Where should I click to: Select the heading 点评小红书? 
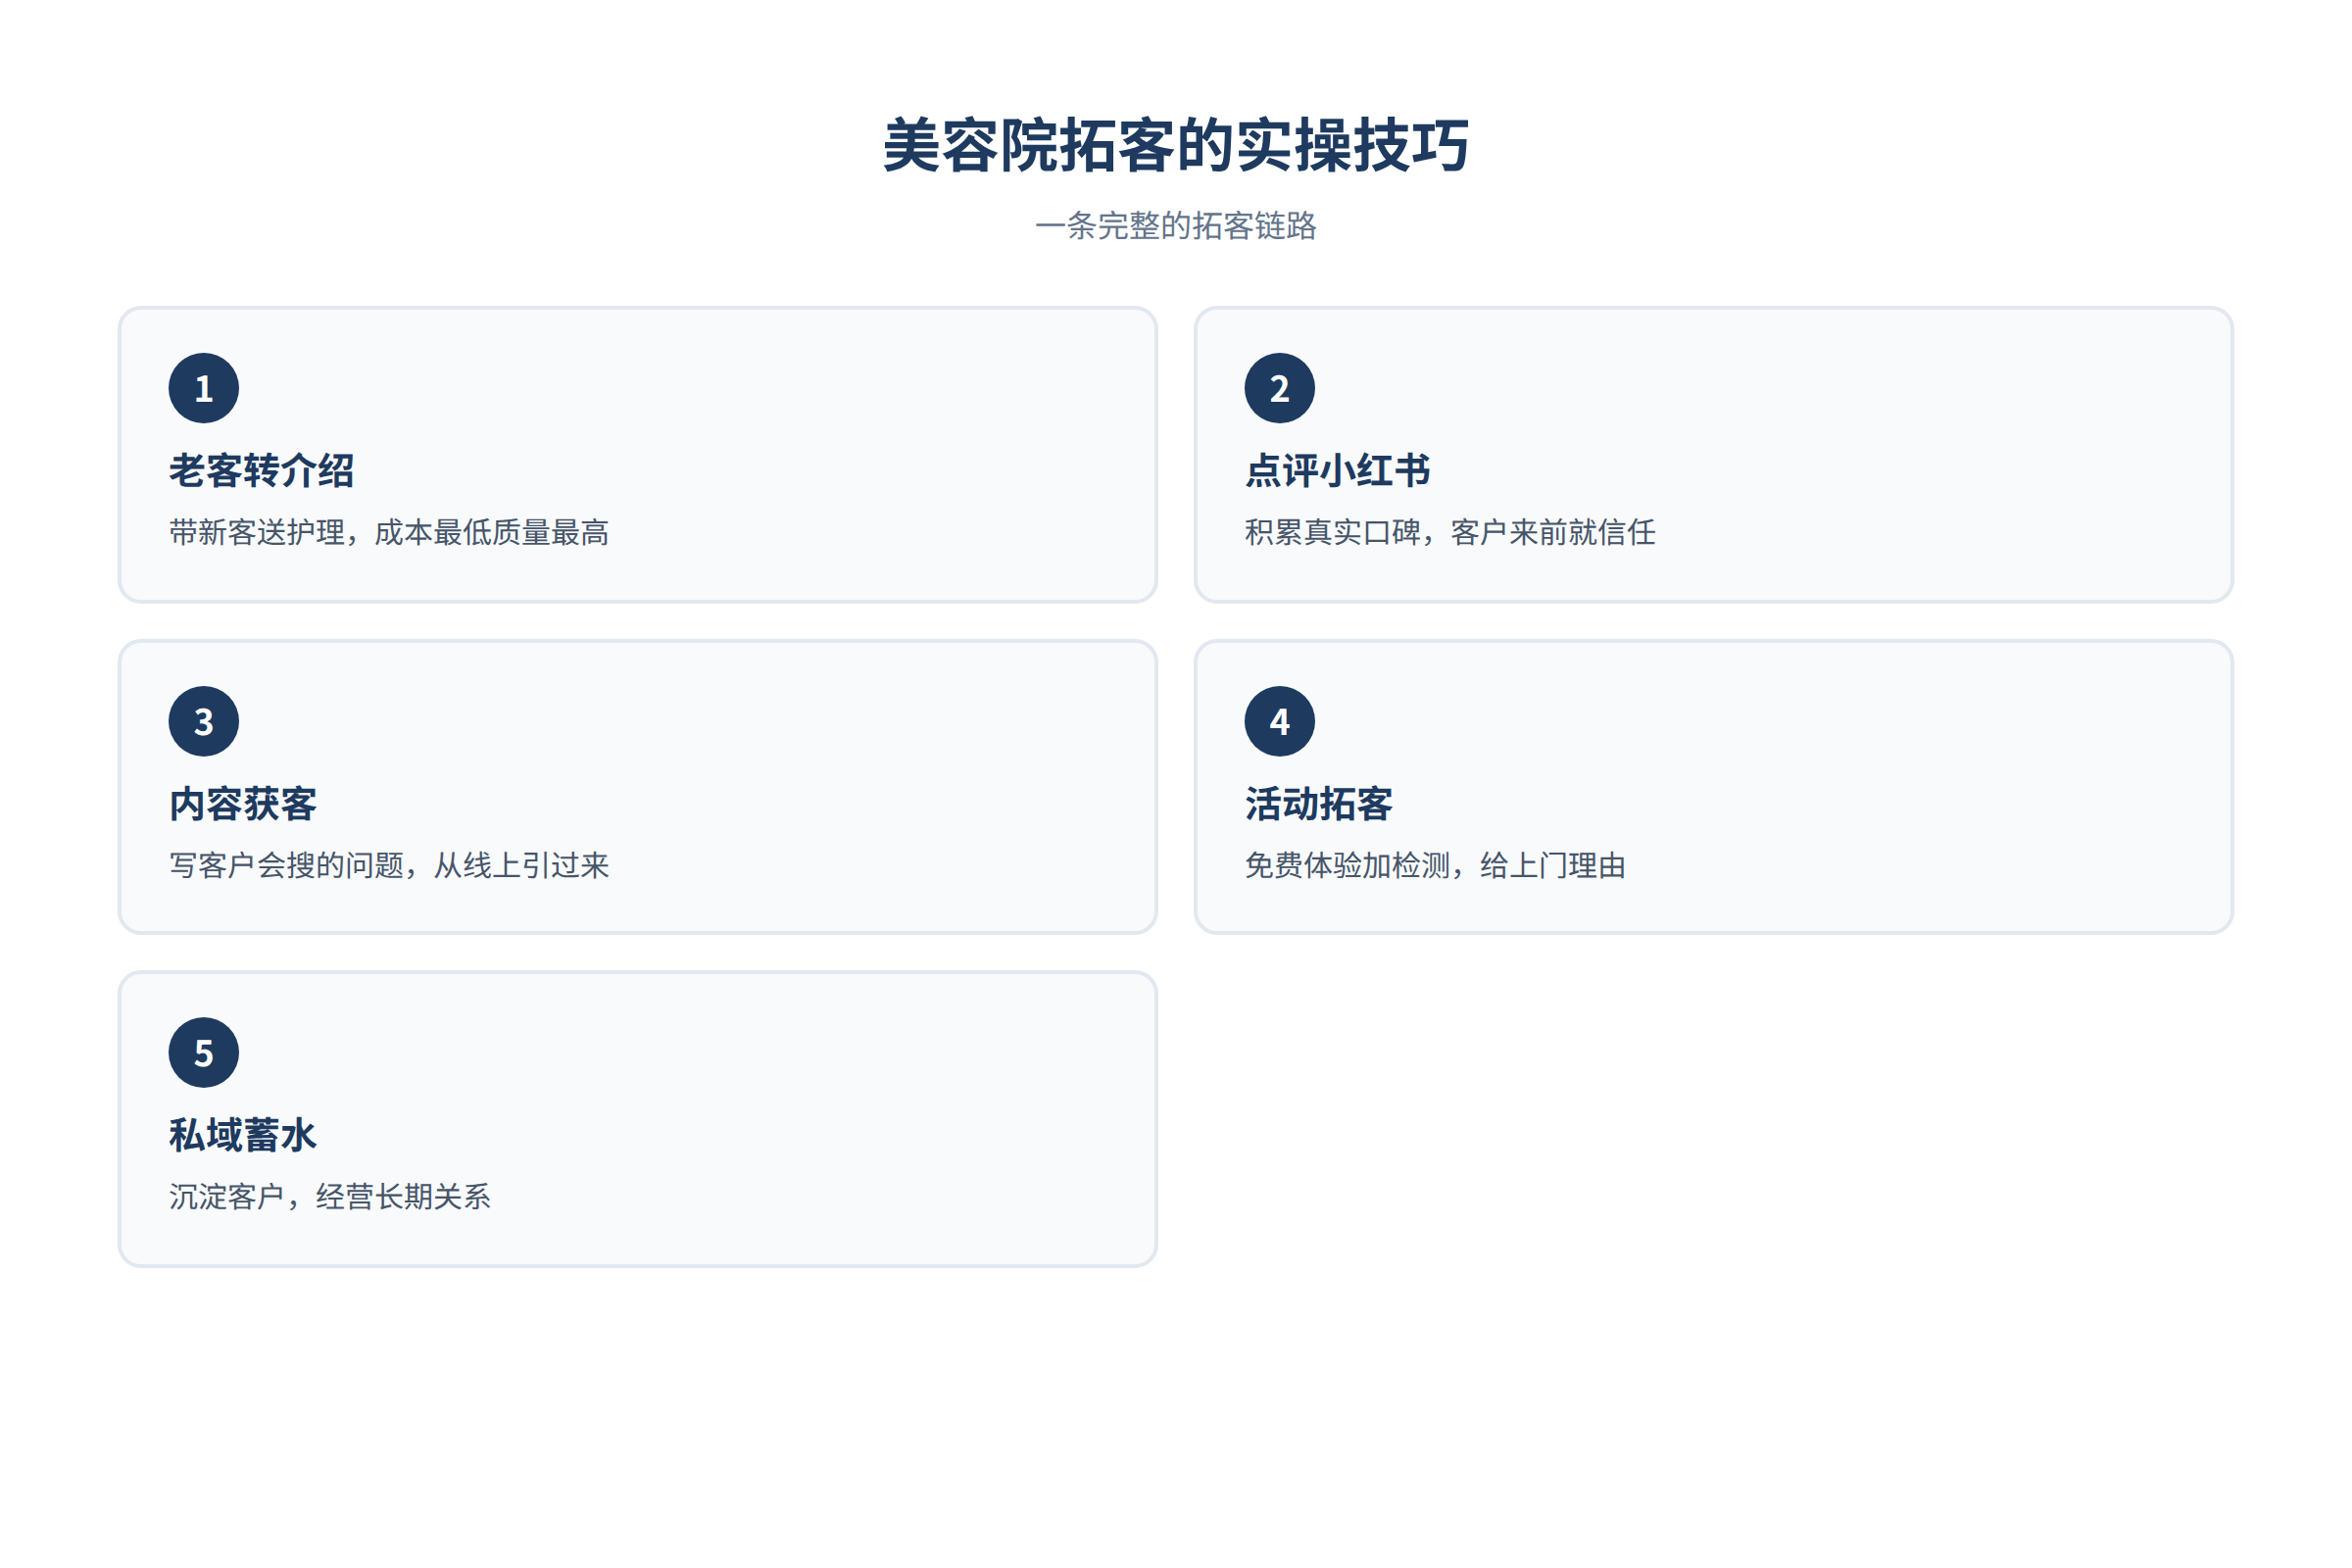pos(1337,471)
